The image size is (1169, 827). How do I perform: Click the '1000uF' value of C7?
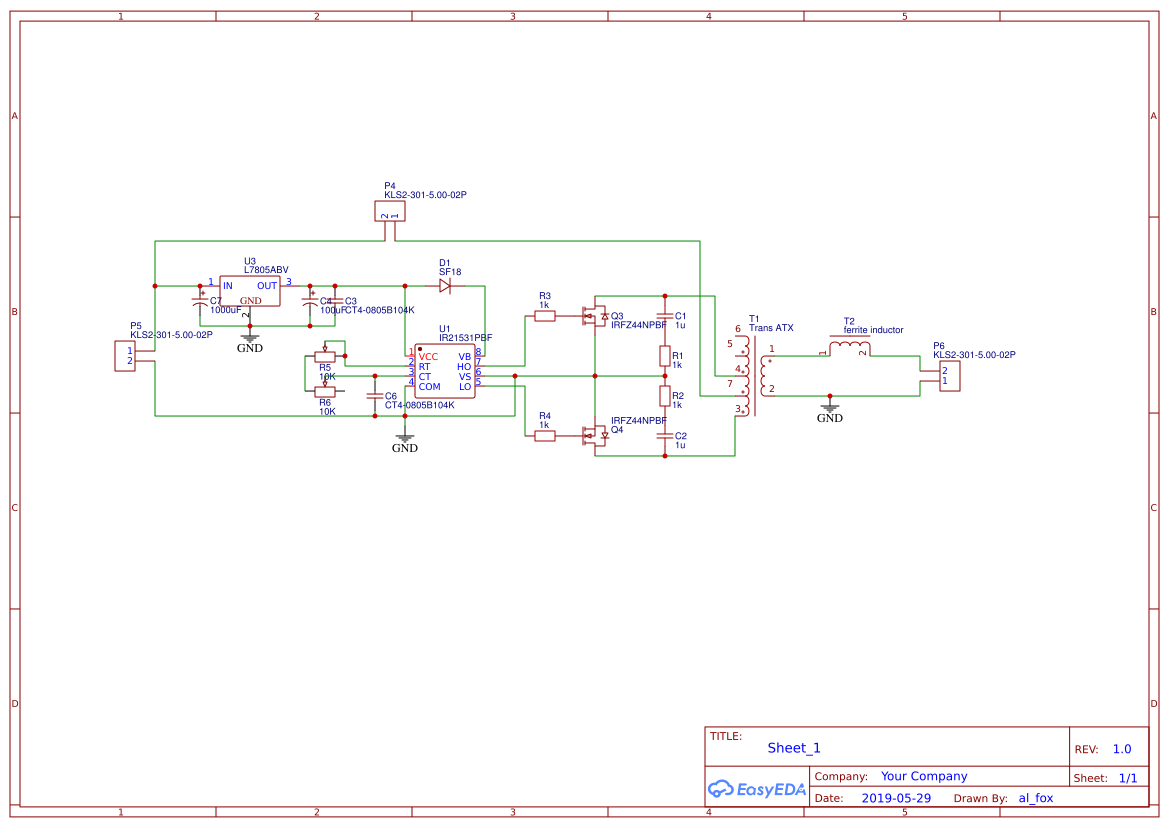(226, 310)
